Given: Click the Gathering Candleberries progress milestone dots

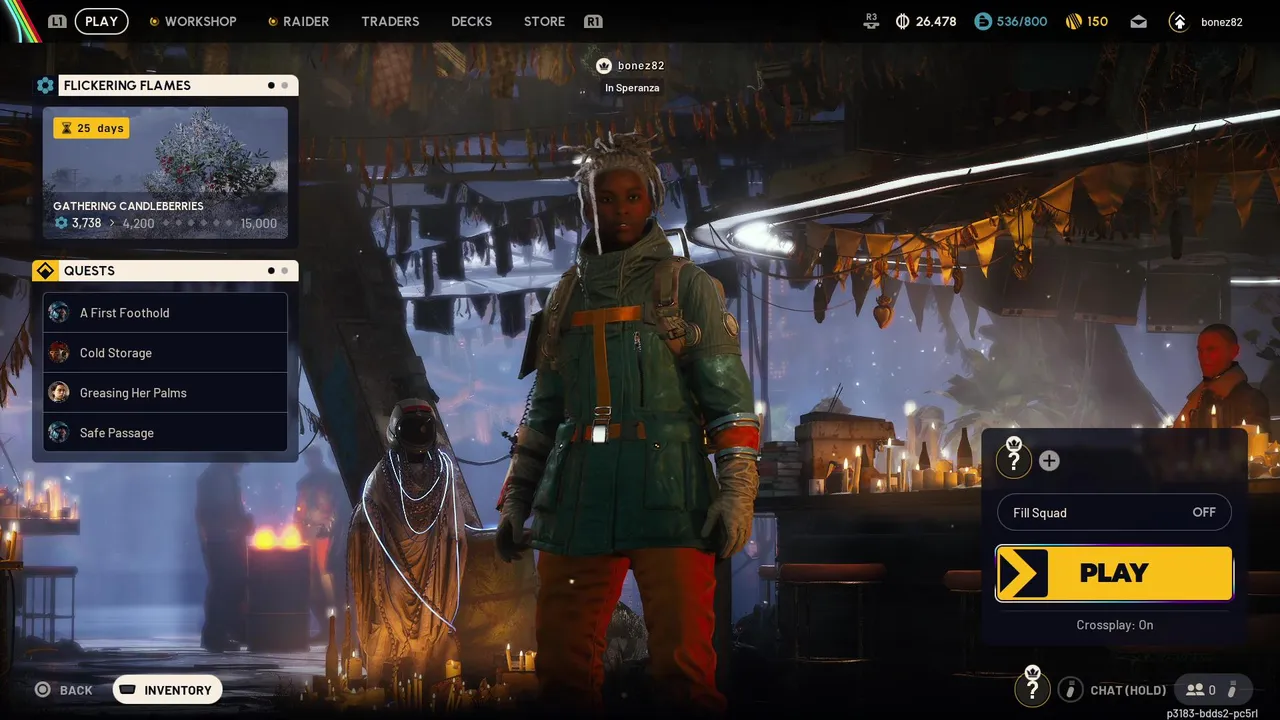Looking at the screenshot, I should point(197,223).
